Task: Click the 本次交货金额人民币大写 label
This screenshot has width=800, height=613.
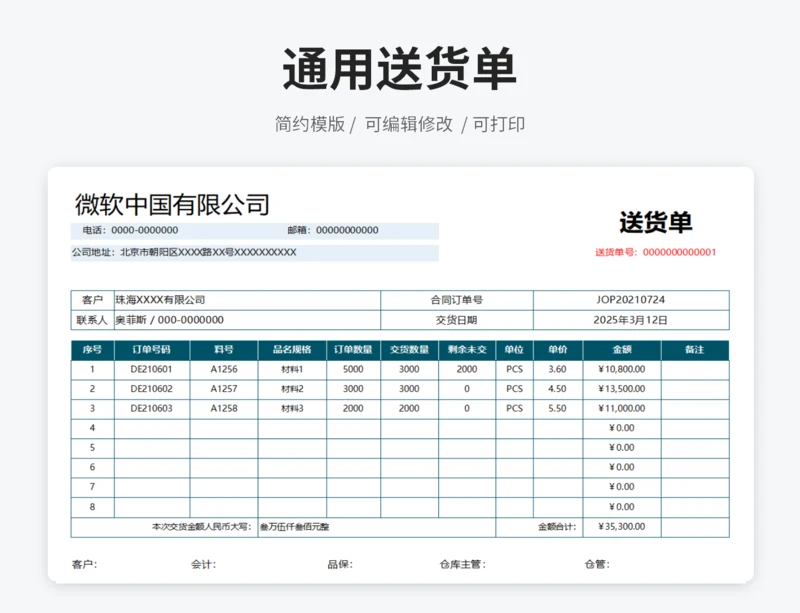Action: pyautogui.click(x=202, y=527)
